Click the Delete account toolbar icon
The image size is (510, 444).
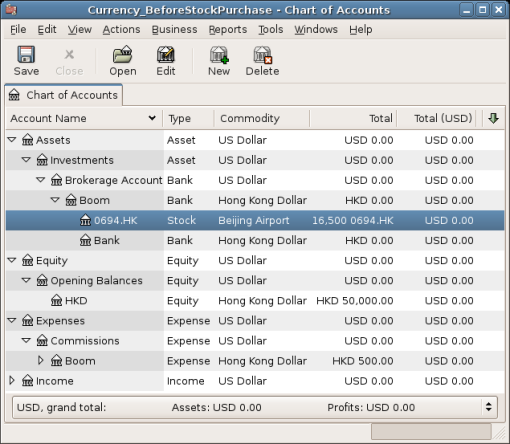click(262, 55)
